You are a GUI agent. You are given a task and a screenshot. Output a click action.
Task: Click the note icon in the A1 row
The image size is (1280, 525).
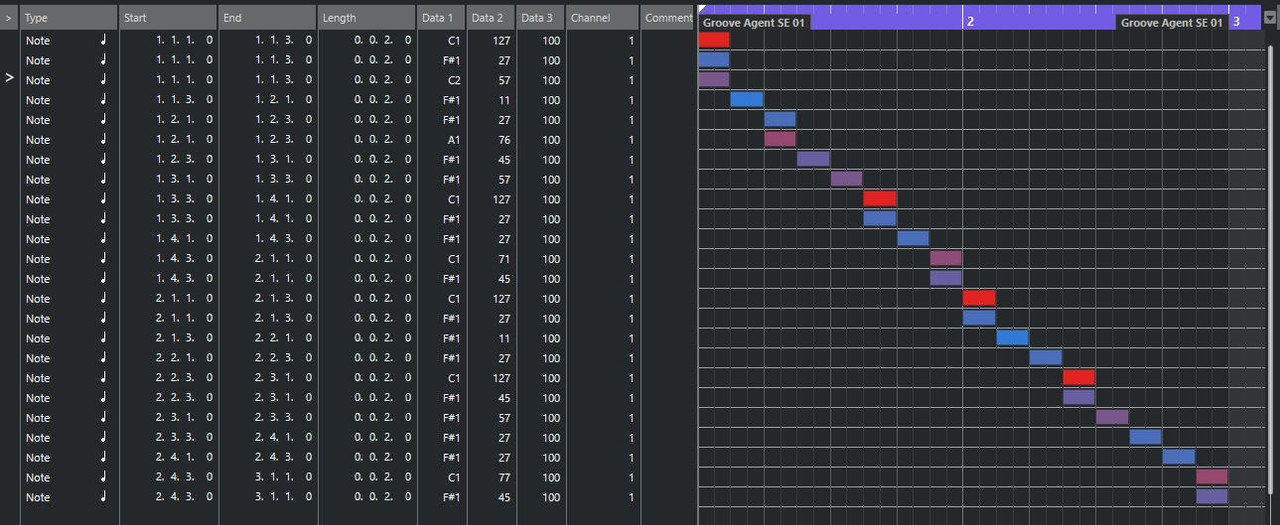[103, 139]
